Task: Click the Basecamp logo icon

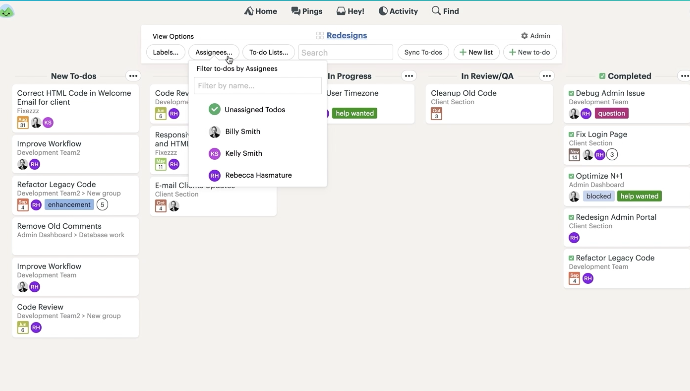Action: pyautogui.click(x=7, y=11)
